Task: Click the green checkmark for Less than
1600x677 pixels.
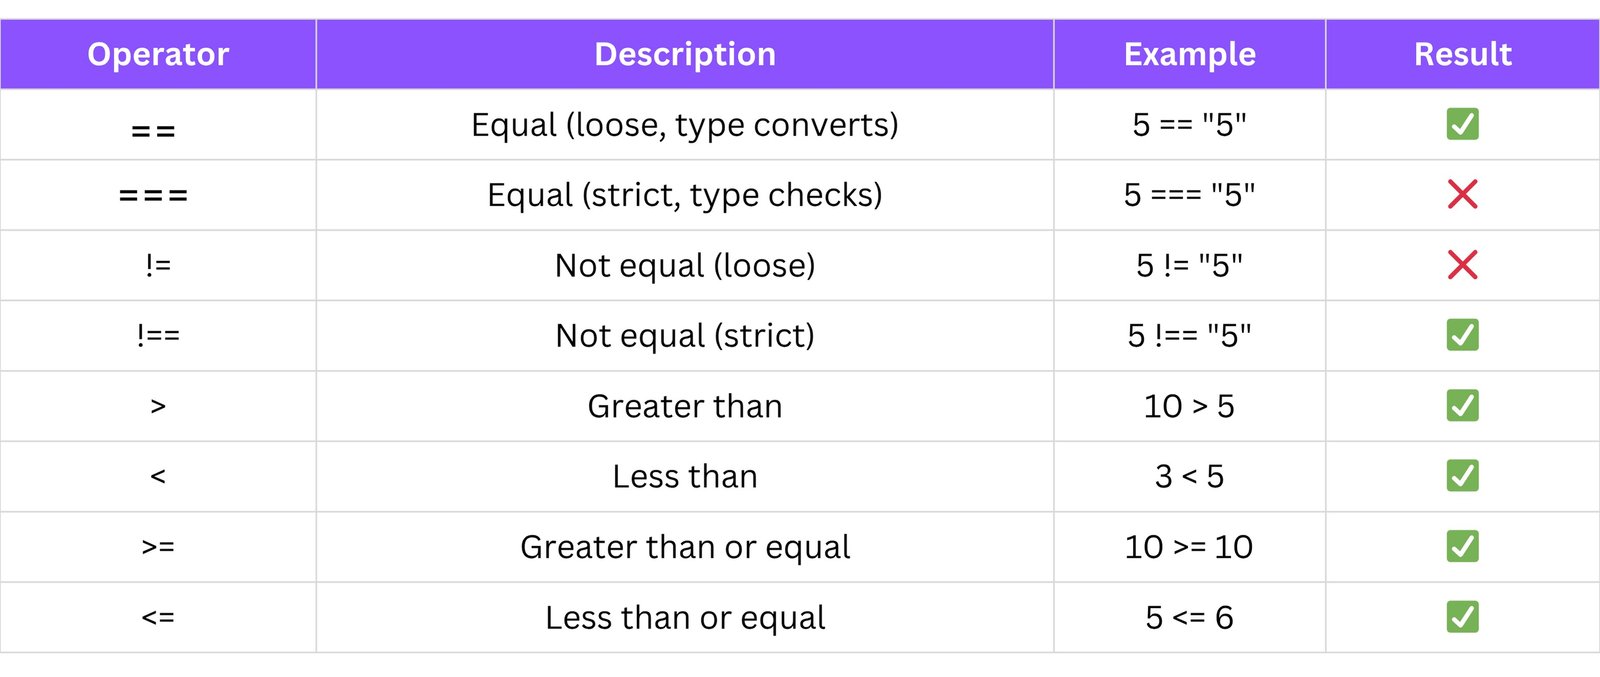Action: pyautogui.click(x=1462, y=476)
